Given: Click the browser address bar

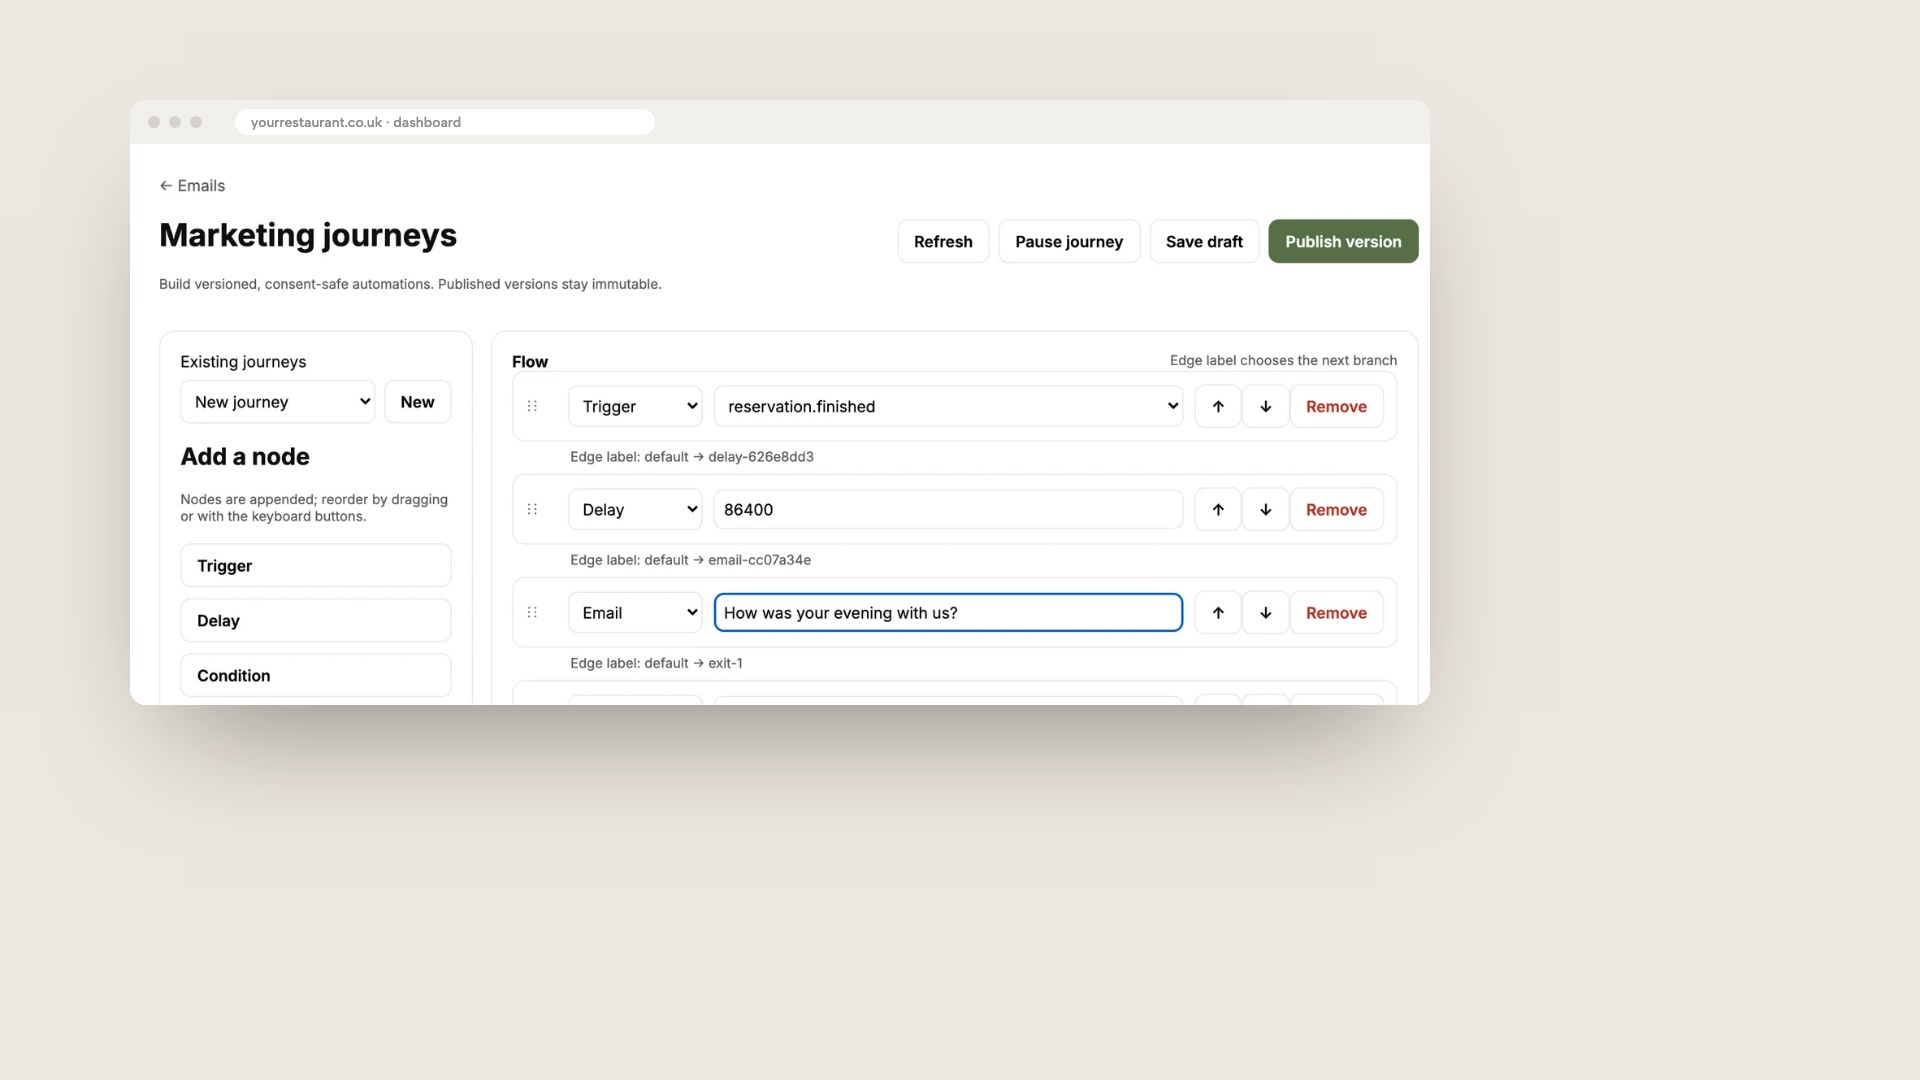Looking at the screenshot, I should point(444,122).
